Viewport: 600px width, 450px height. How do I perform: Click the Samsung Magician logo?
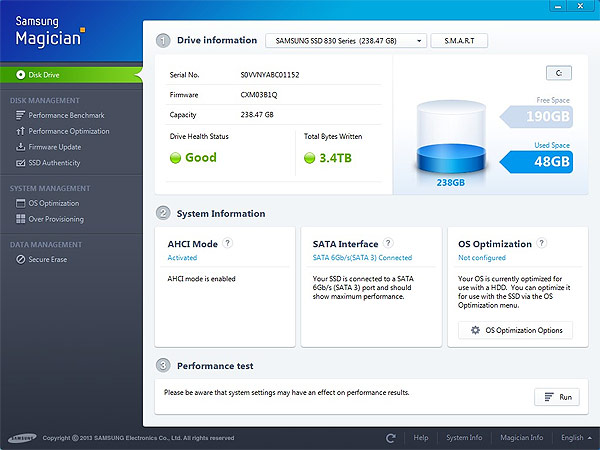[x=50, y=32]
